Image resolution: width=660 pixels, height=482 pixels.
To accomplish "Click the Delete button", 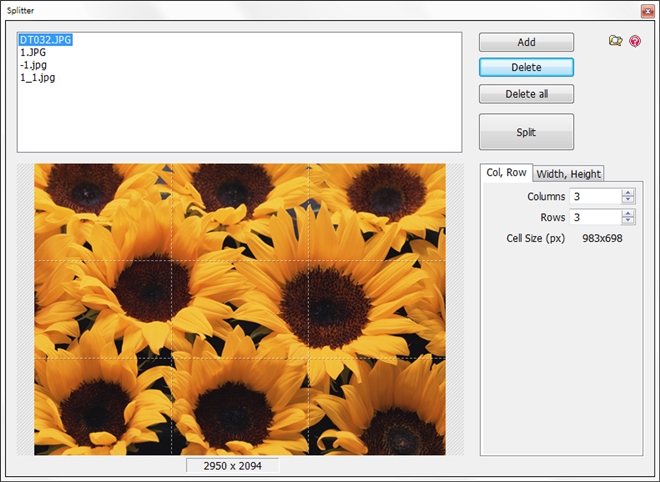I will click(x=526, y=68).
